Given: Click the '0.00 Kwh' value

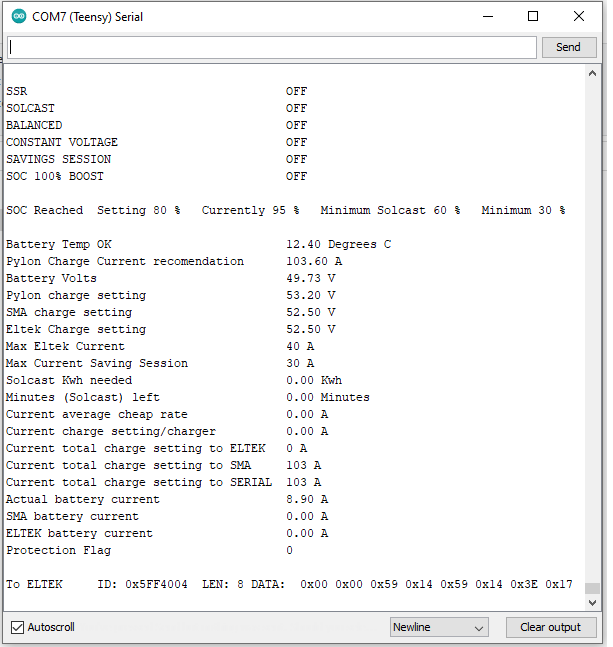Looking at the screenshot, I should click(x=314, y=380).
